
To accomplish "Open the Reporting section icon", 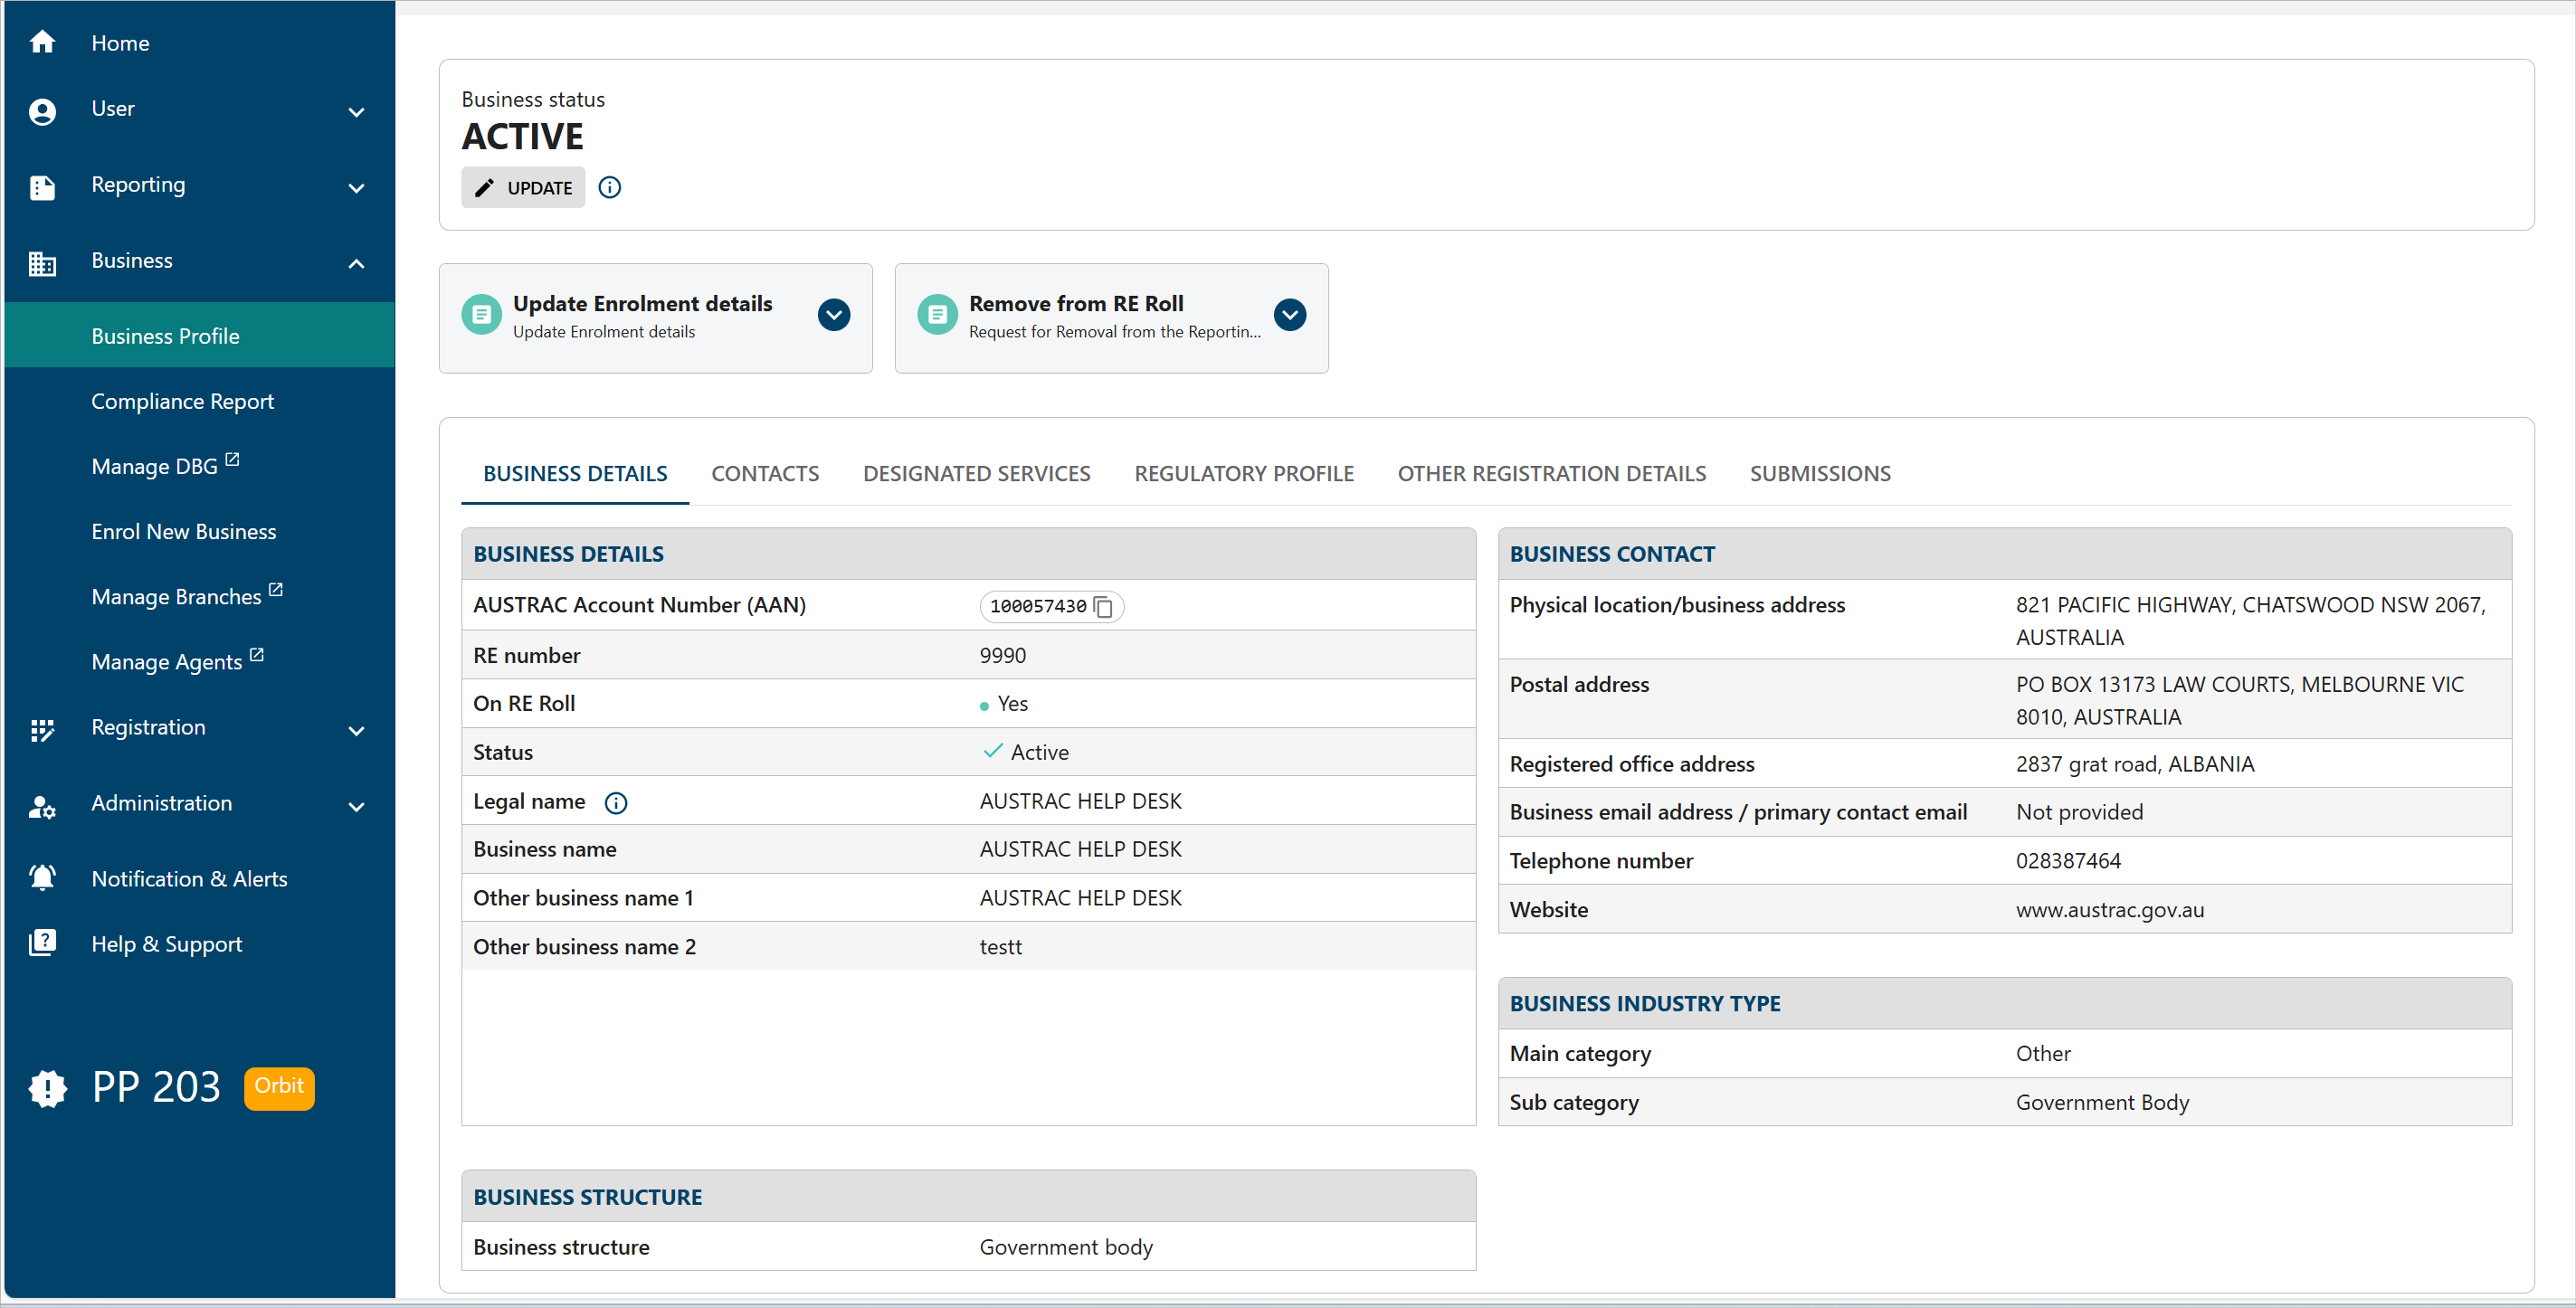I will tap(42, 188).
